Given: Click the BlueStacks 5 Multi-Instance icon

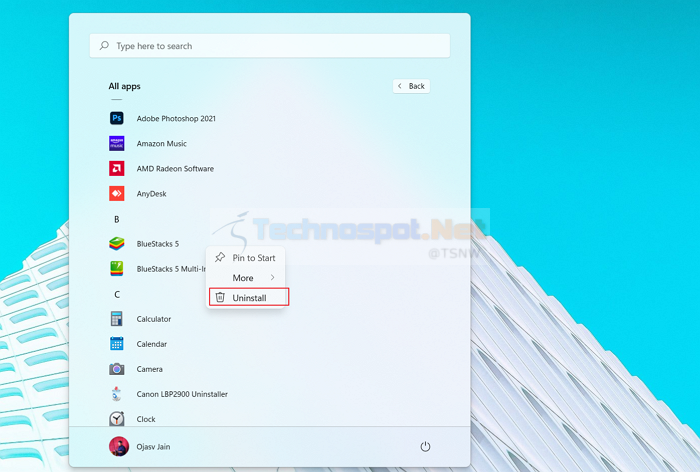Looking at the screenshot, I should pos(117,268).
